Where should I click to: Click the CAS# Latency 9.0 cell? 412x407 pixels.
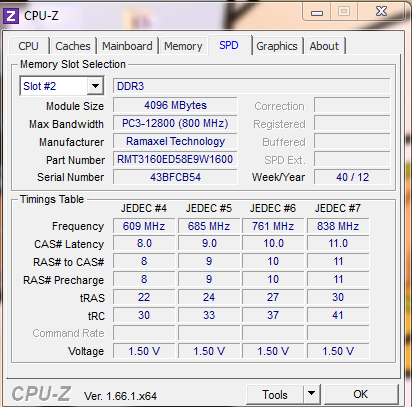[209, 243]
